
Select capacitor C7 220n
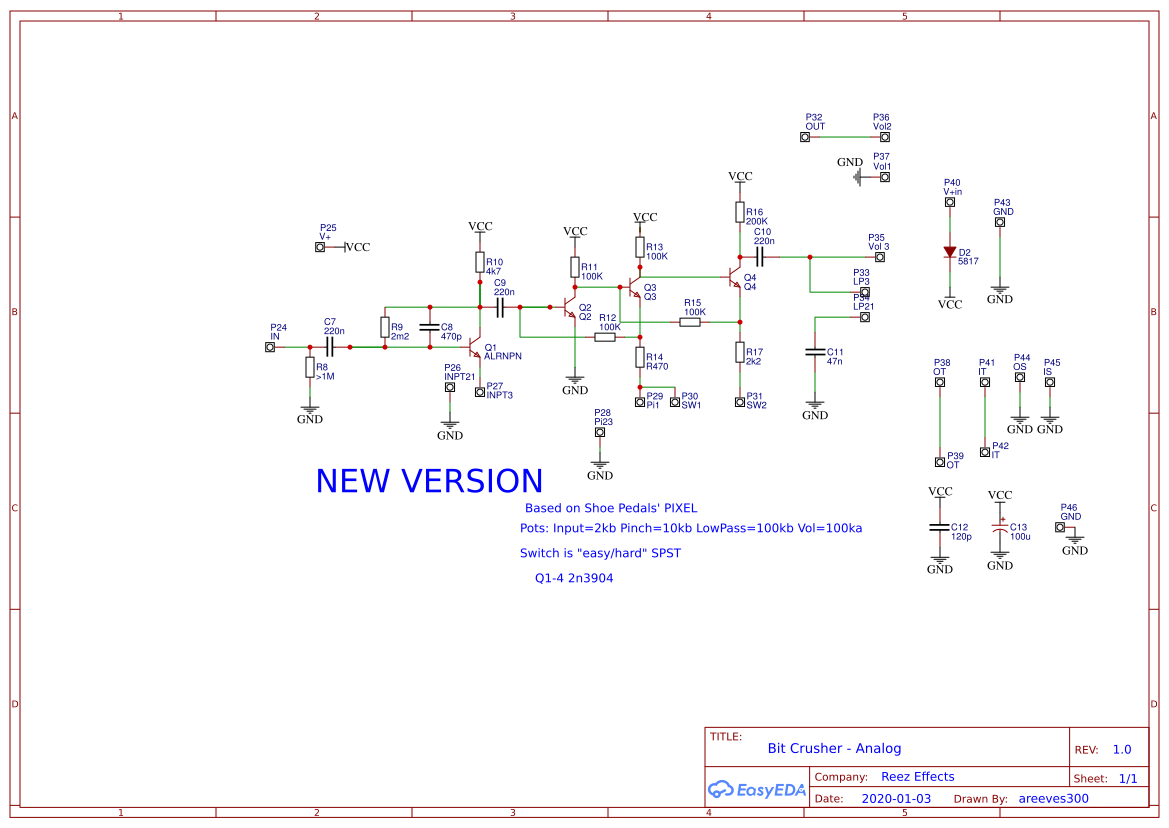[x=331, y=345]
